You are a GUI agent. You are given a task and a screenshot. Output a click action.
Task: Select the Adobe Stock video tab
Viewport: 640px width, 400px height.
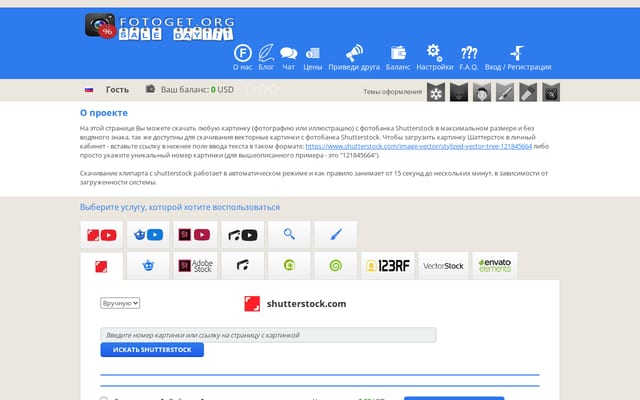tap(195, 235)
